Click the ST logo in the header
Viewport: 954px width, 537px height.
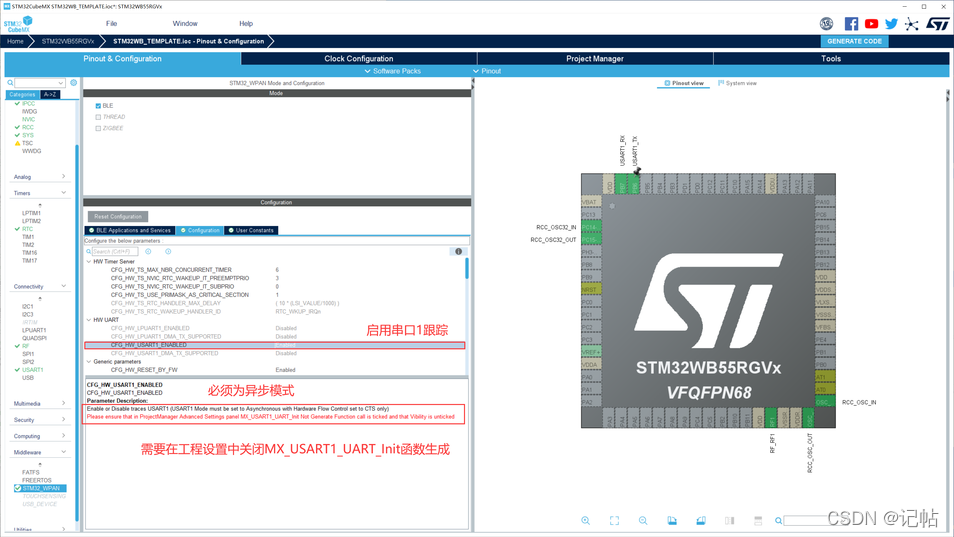click(938, 24)
